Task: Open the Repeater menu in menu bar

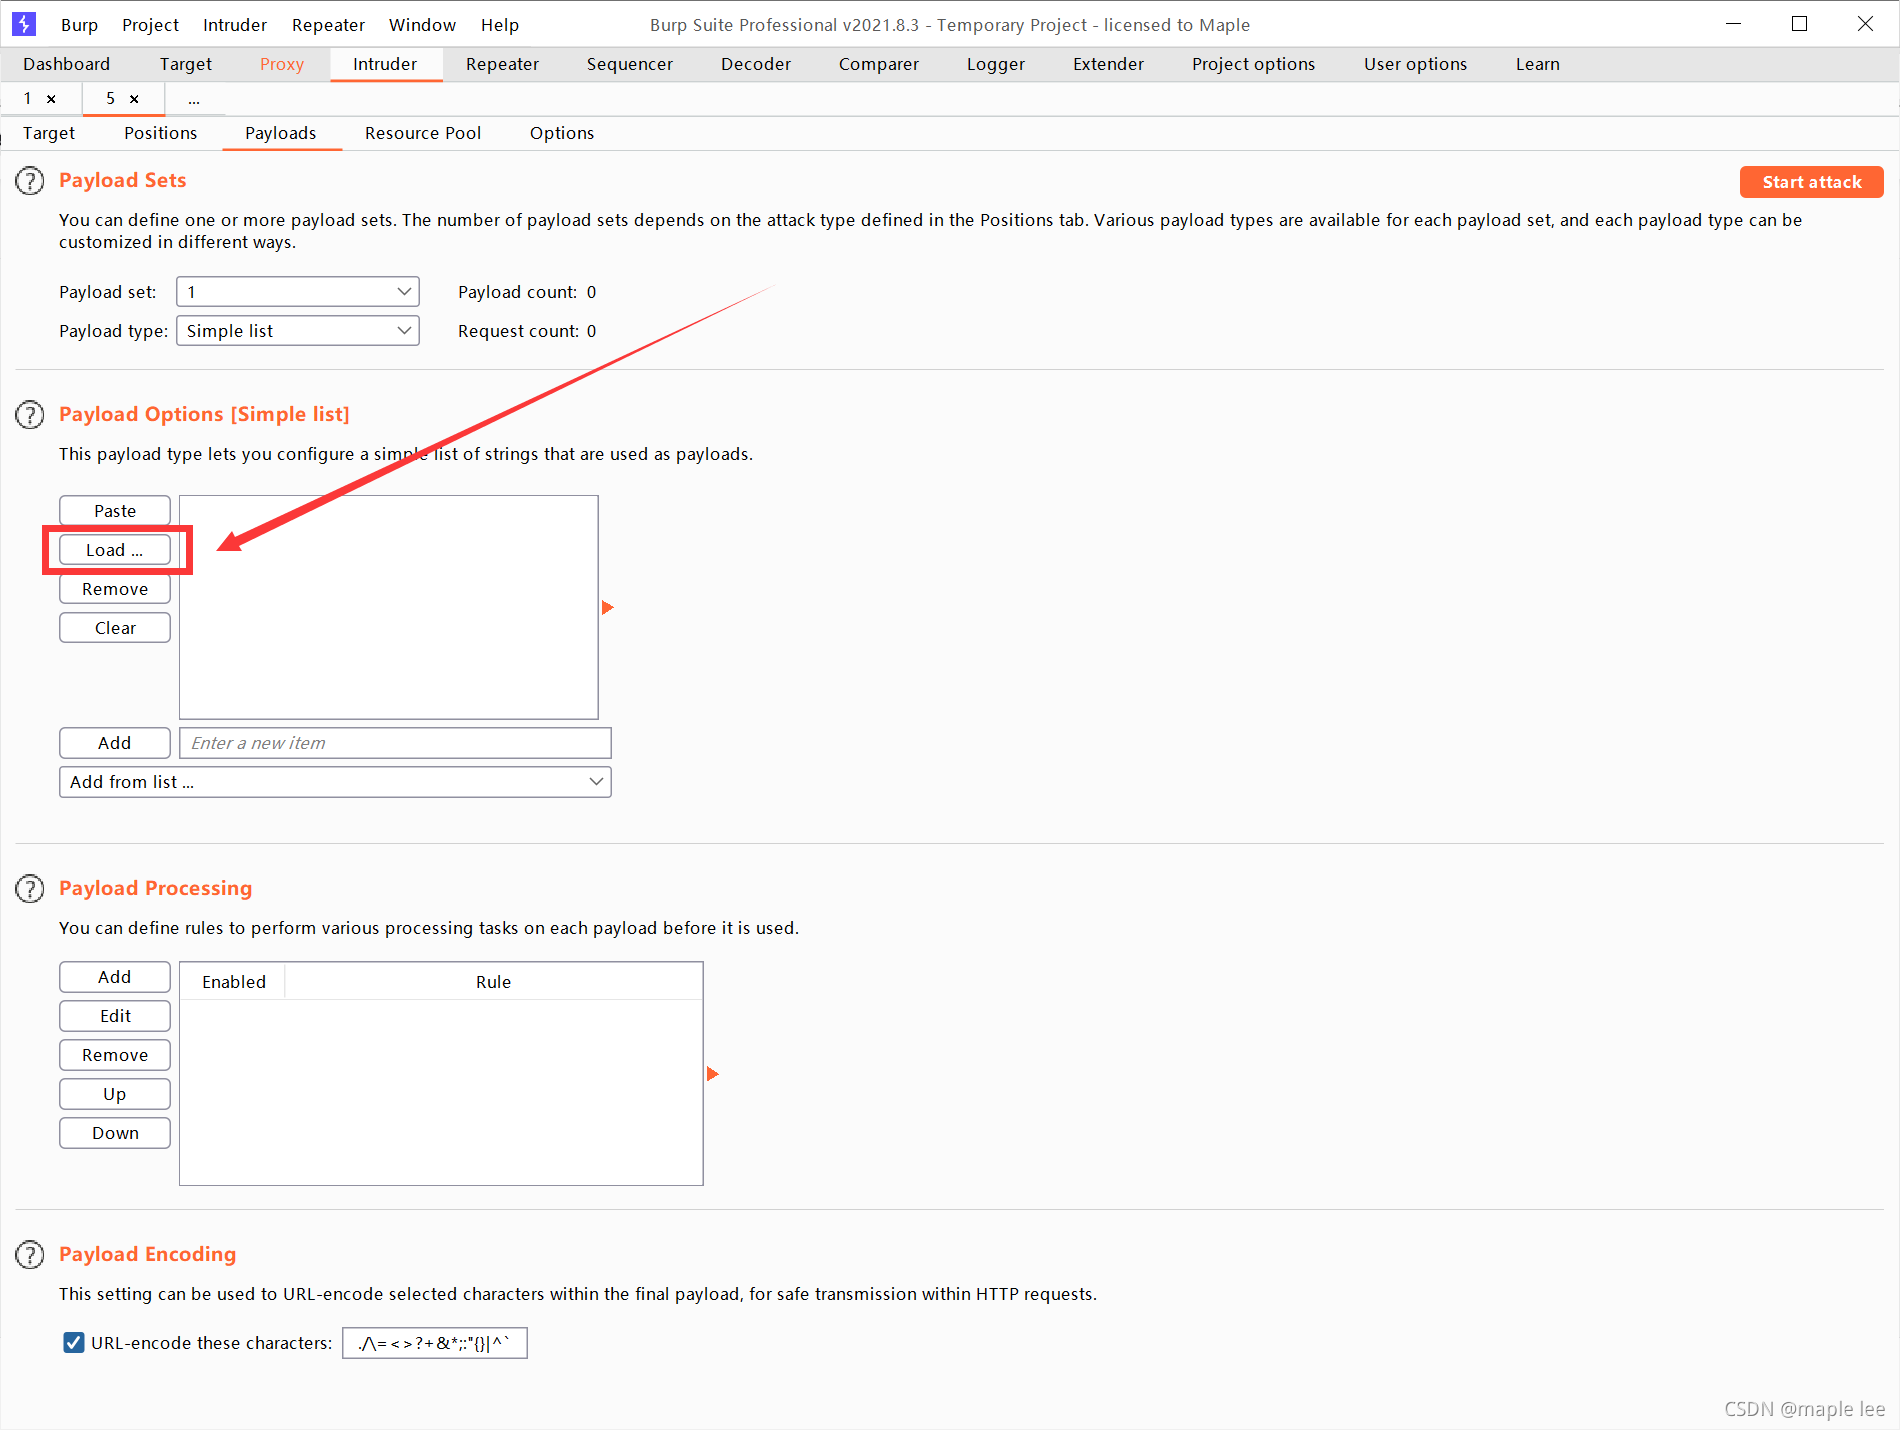Action: tap(328, 25)
